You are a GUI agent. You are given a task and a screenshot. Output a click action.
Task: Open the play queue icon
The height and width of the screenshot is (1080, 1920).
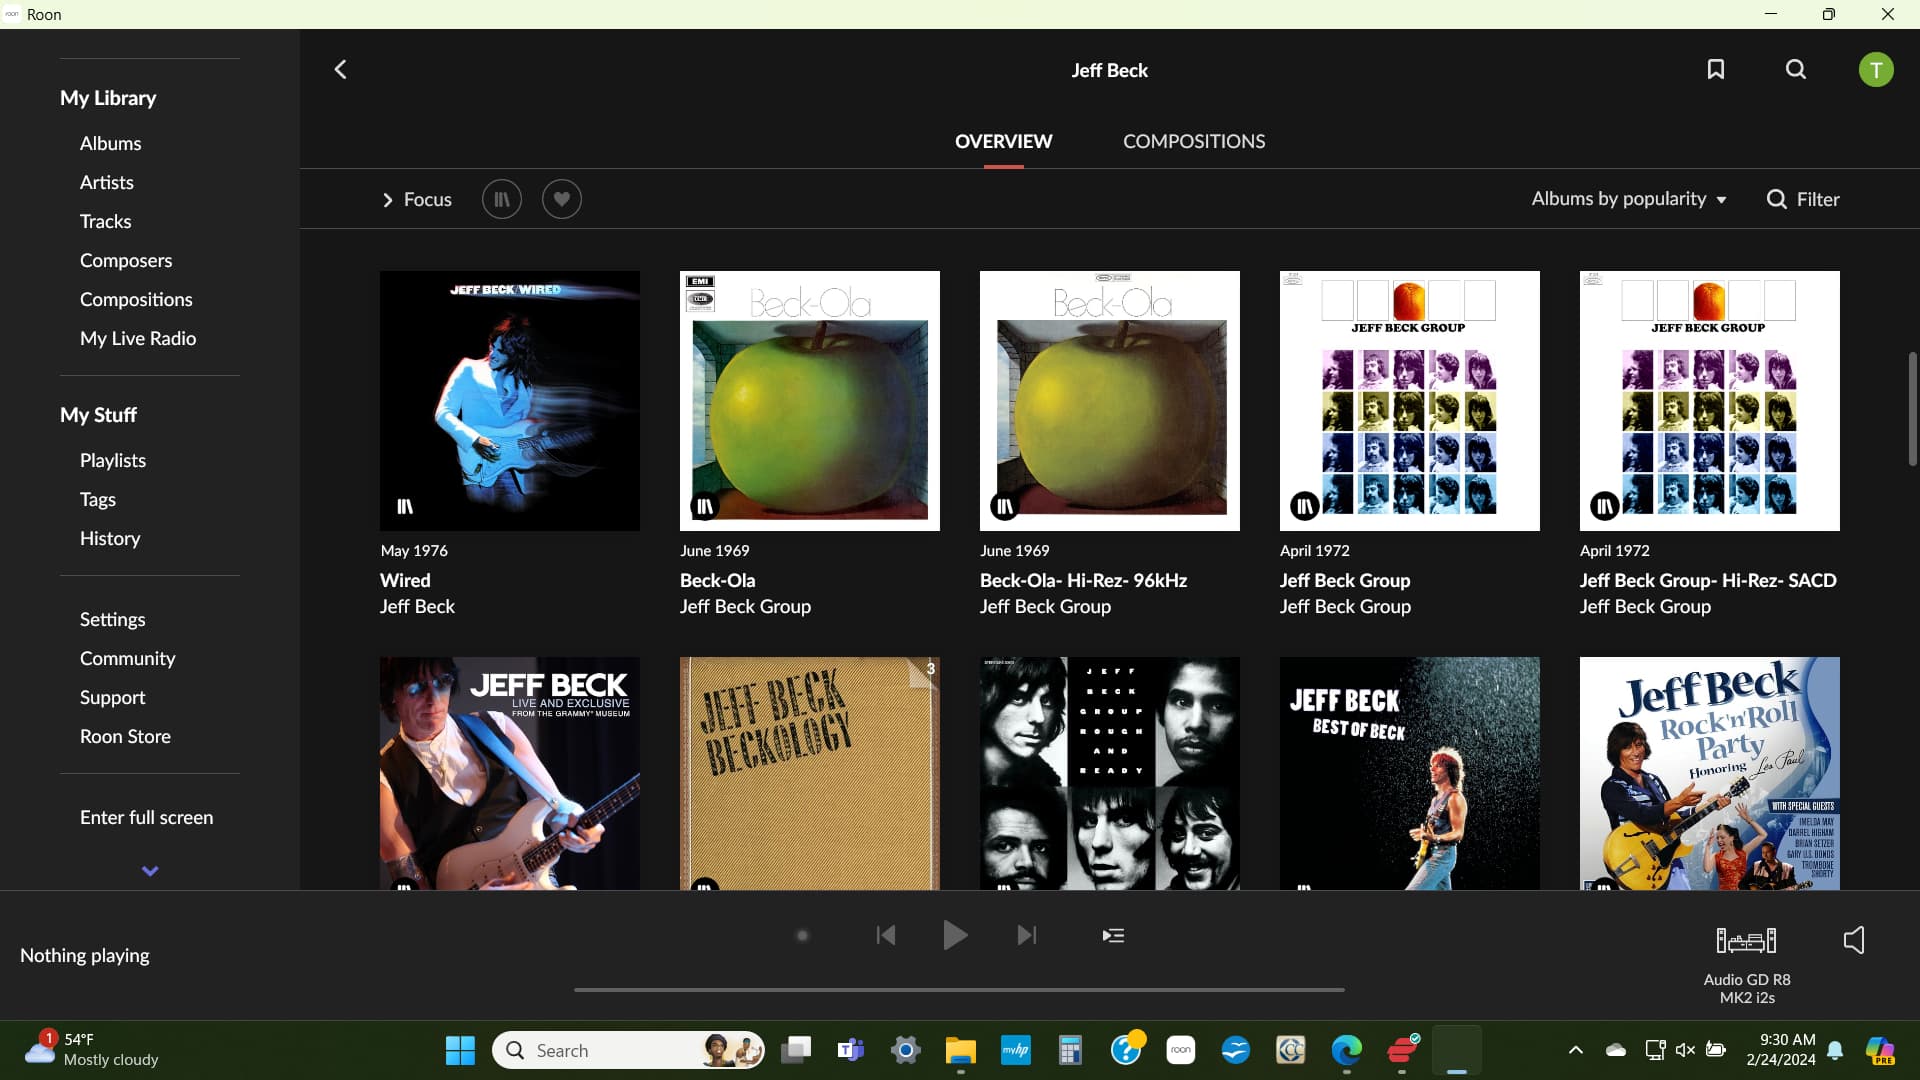[x=1113, y=935]
